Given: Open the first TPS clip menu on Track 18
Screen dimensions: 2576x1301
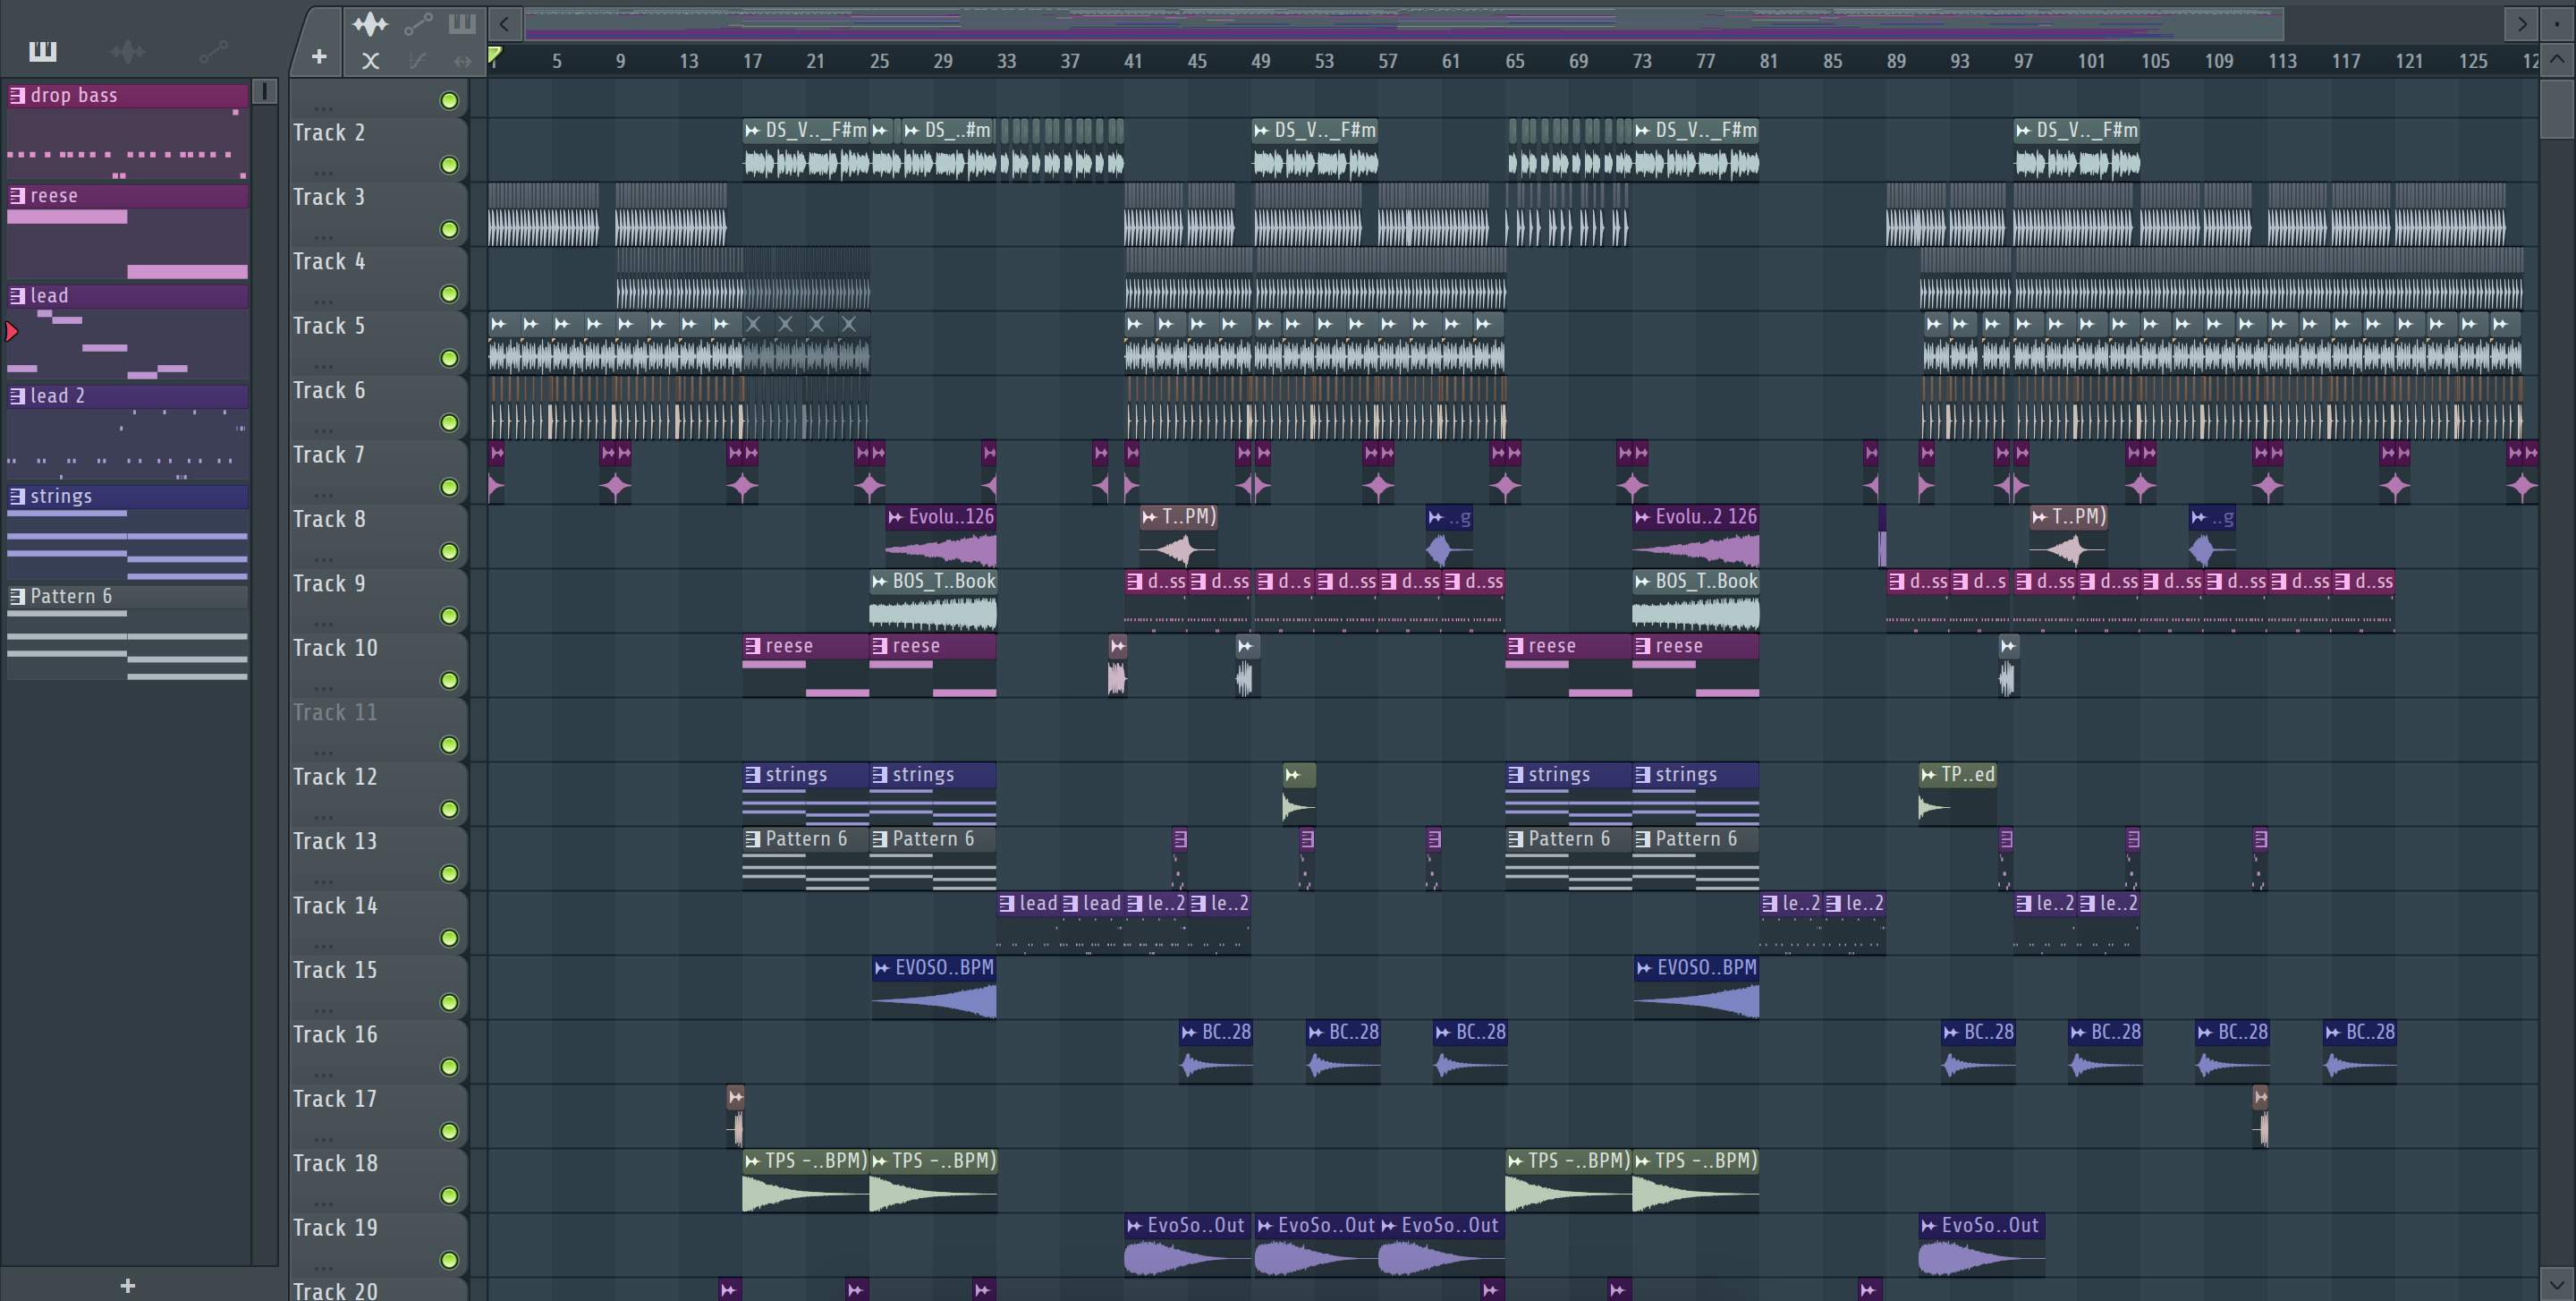Looking at the screenshot, I should (x=752, y=1161).
